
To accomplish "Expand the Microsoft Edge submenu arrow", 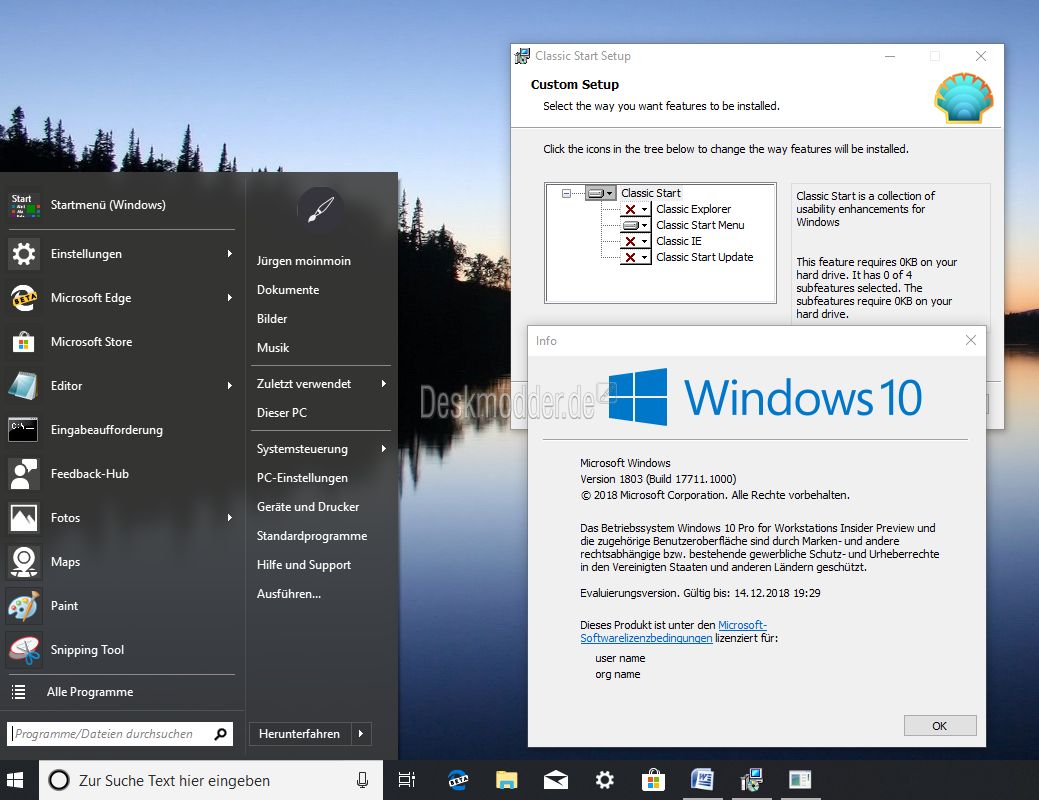I will [x=229, y=298].
